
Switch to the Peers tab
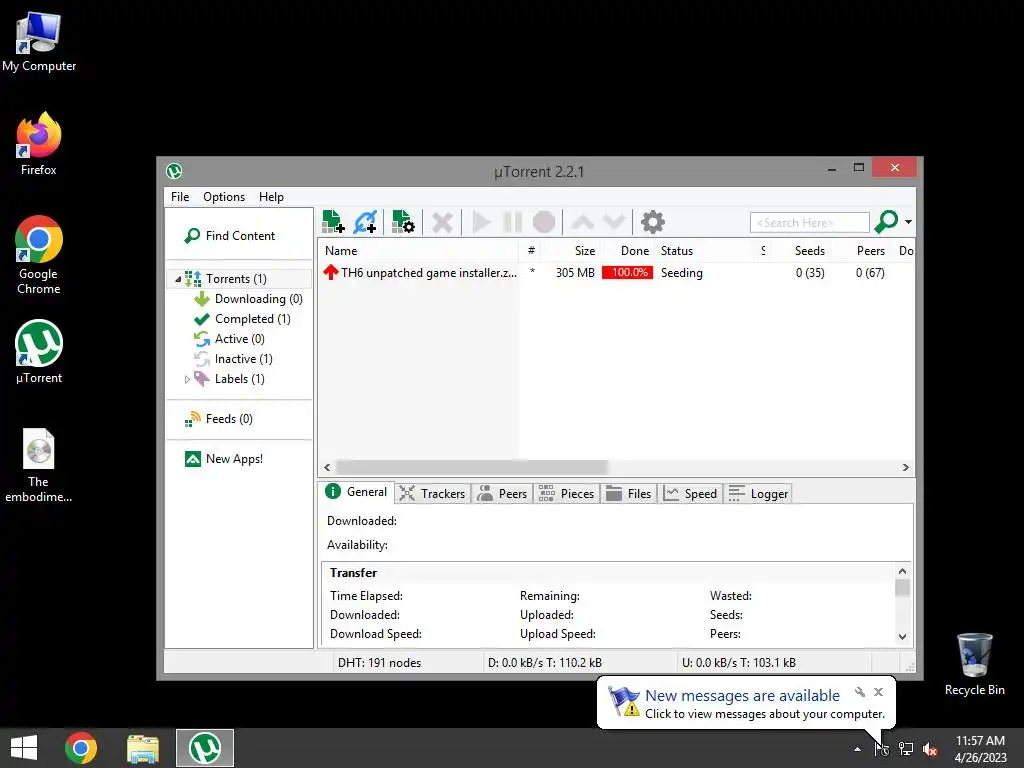(502, 494)
